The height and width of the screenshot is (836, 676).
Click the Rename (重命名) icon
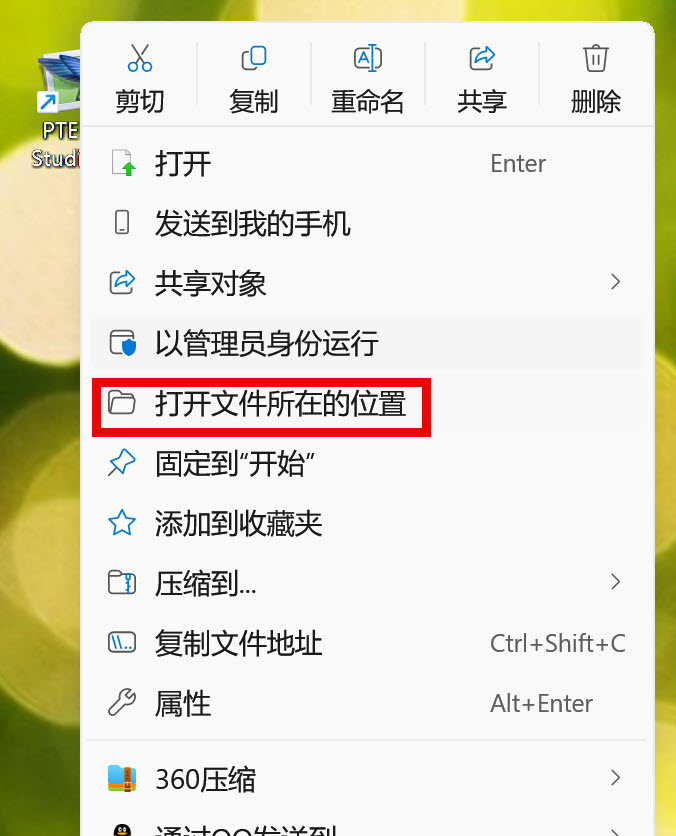[x=368, y=58]
